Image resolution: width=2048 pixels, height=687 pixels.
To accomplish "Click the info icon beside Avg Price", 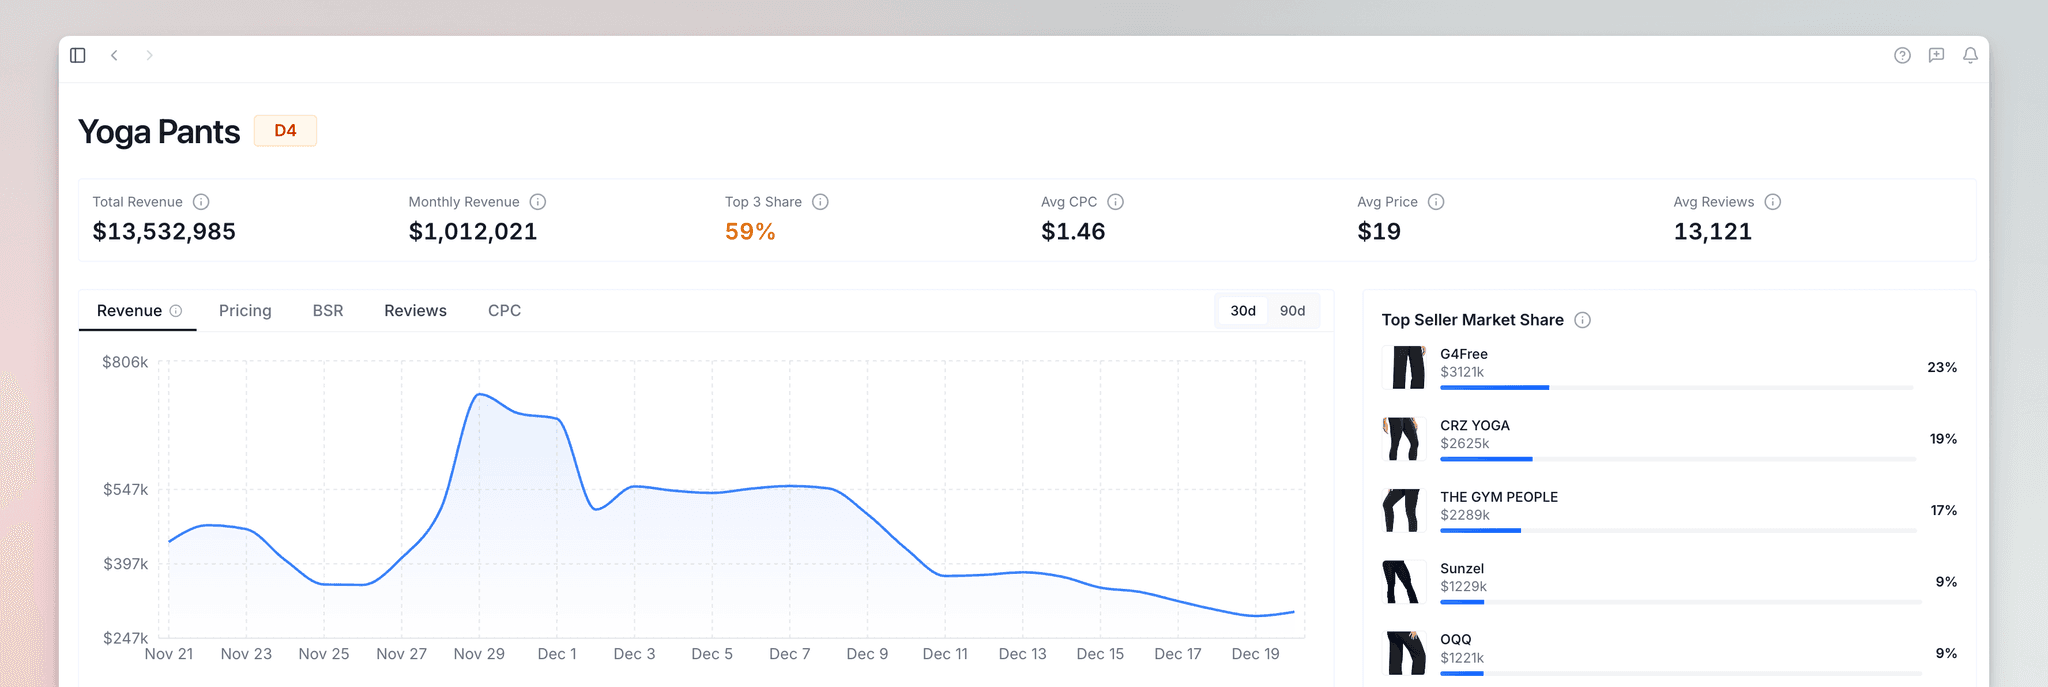I will click(x=1436, y=202).
